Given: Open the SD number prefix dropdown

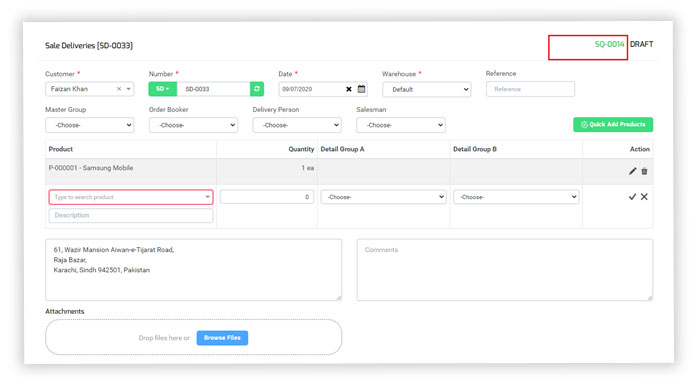Looking at the screenshot, I should click(x=163, y=89).
